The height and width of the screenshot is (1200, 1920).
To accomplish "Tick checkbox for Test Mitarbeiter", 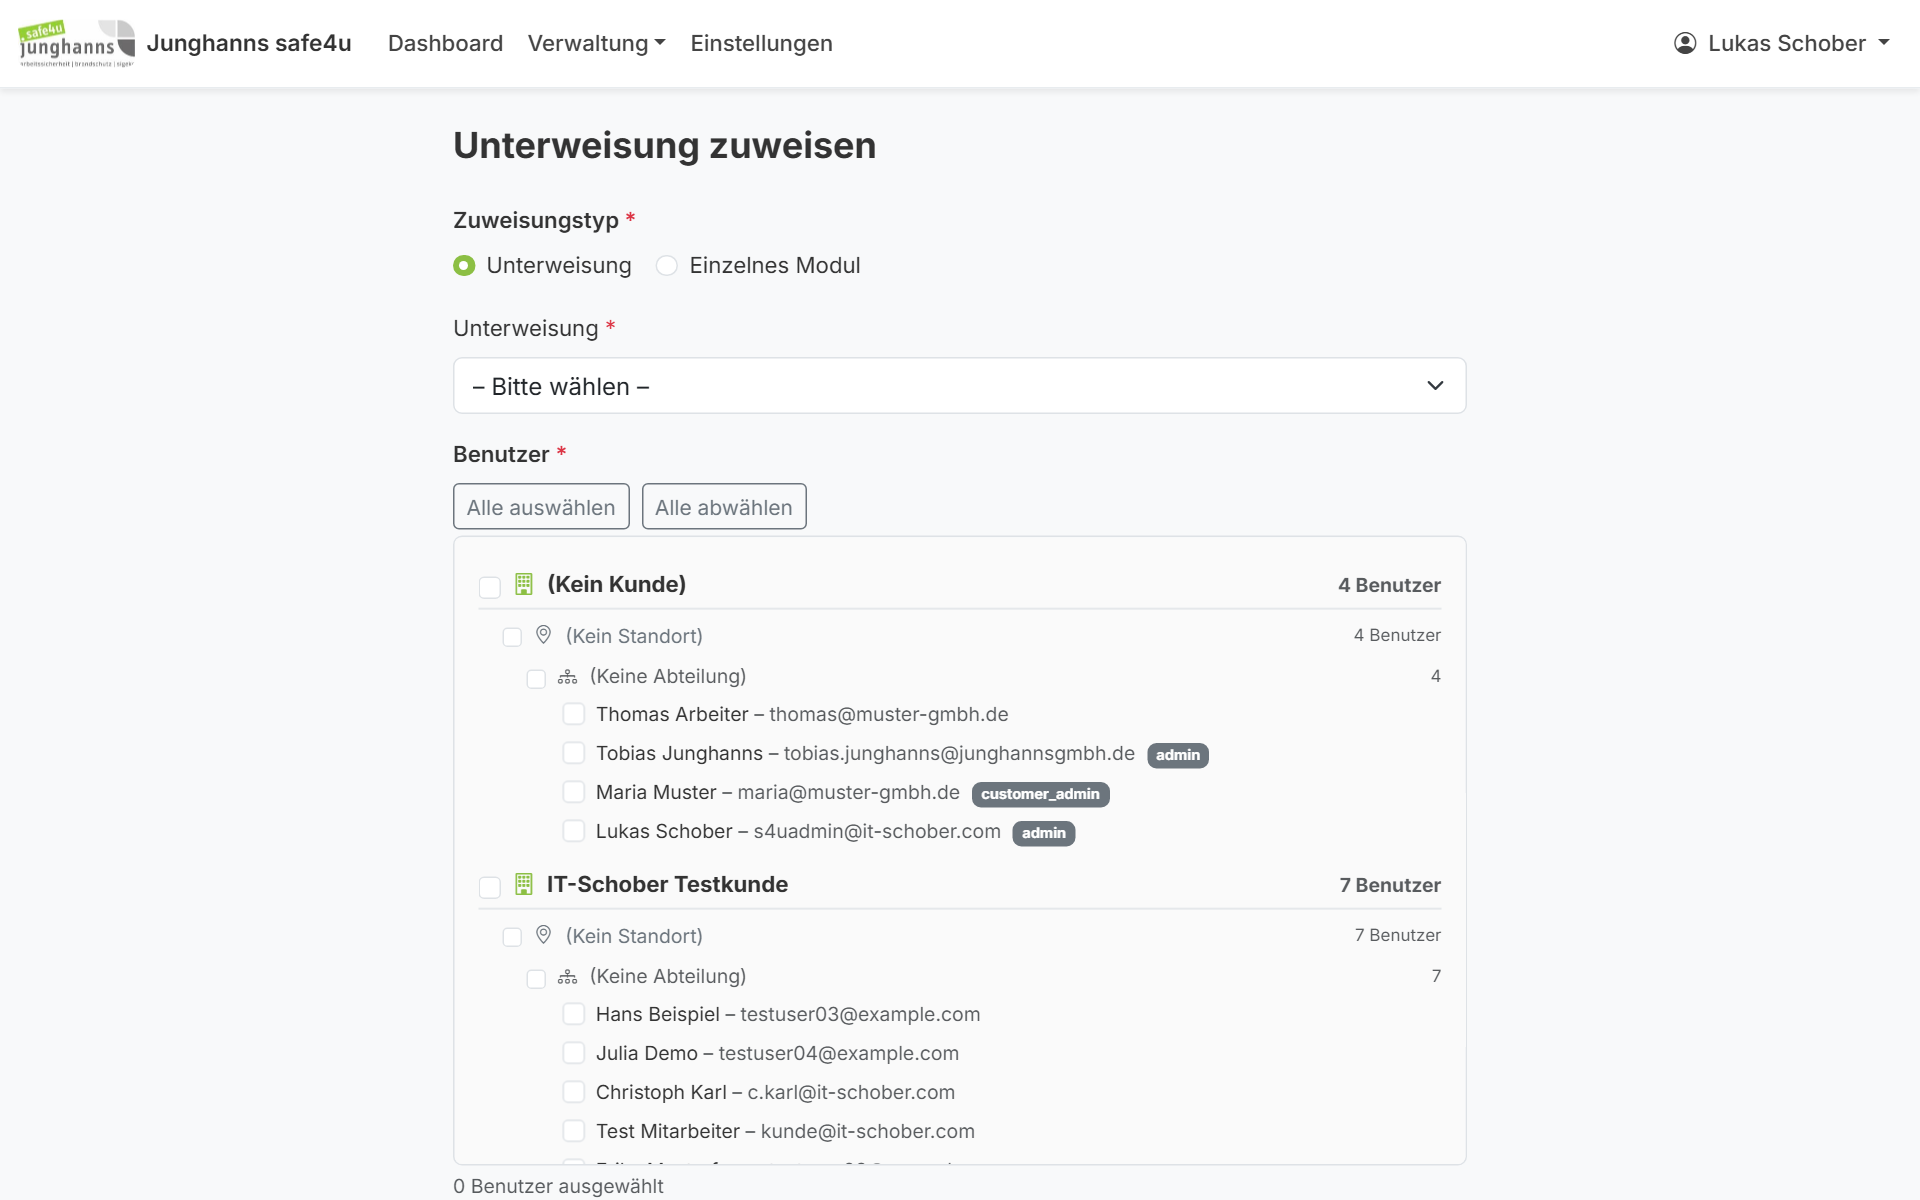I will [x=574, y=1131].
